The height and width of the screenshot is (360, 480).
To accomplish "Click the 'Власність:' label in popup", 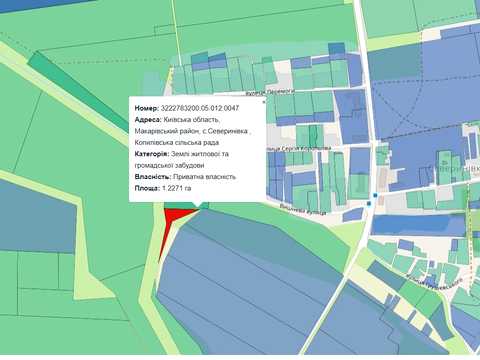I will [153, 177].
